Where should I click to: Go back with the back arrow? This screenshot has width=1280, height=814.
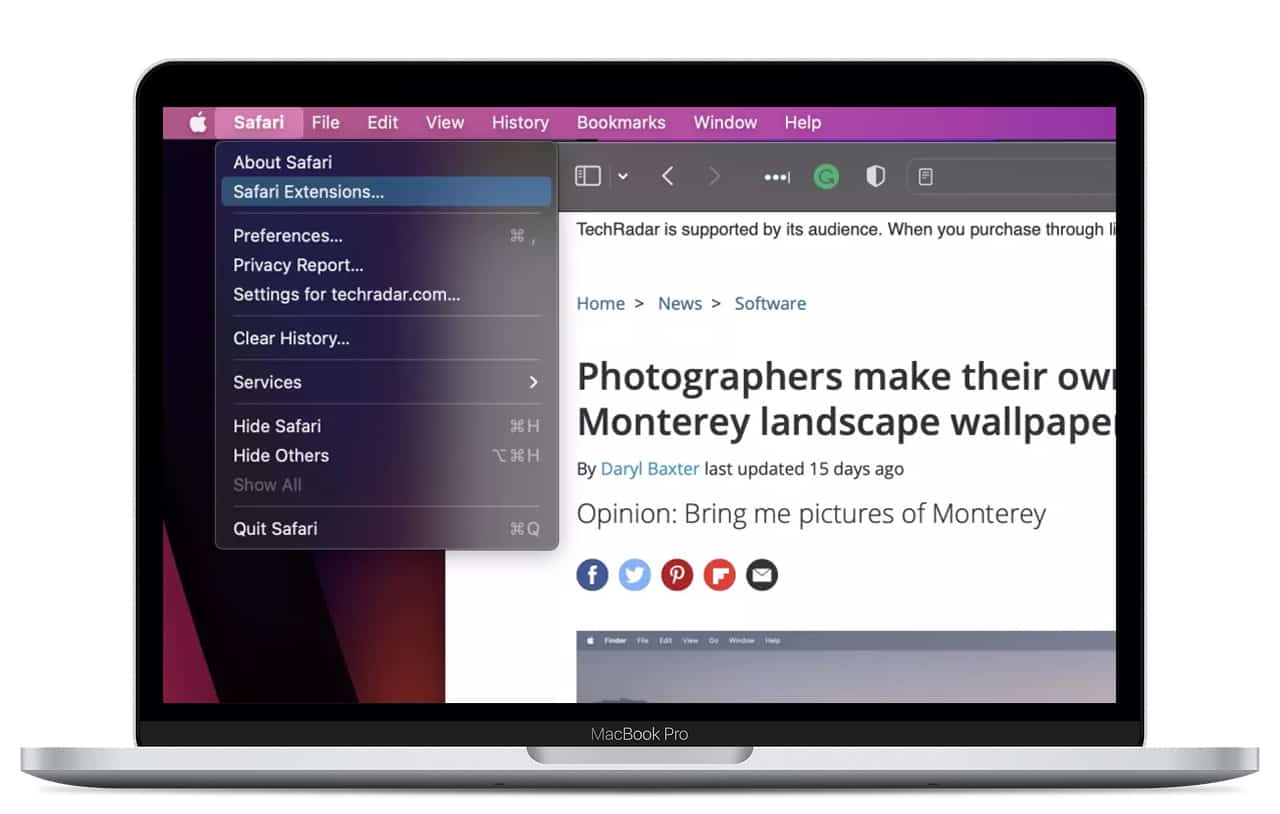tap(668, 176)
